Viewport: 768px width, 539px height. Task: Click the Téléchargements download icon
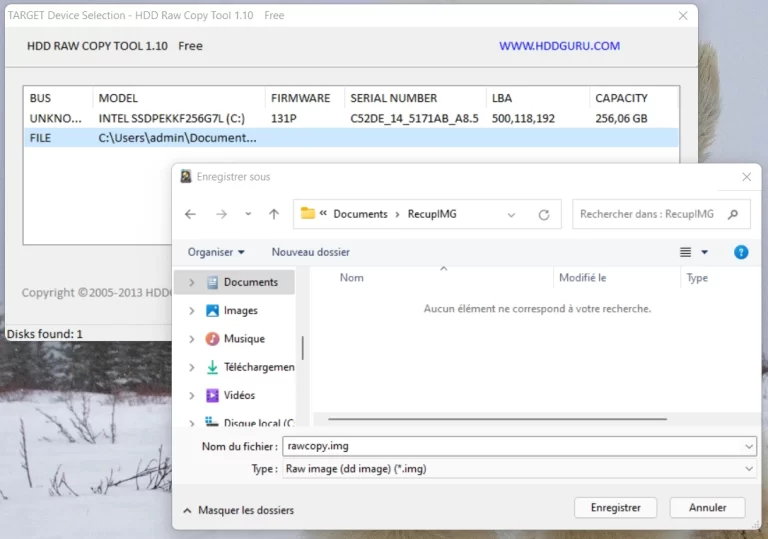(x=212, y=367)
